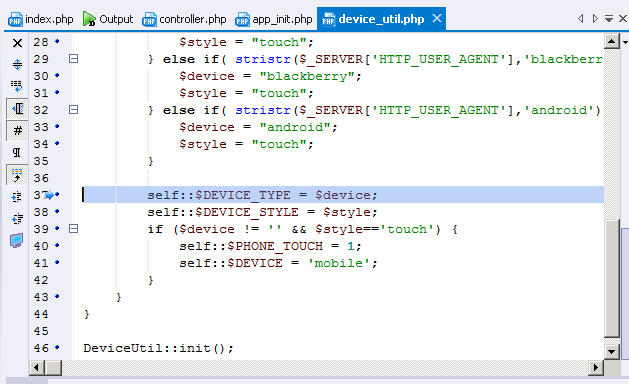This screenshot has height=384, width=629.
Task: Click the text "self::$DEVICE_TYPE = $device;"
Action: pyautogui.click(x=262, y=195)
